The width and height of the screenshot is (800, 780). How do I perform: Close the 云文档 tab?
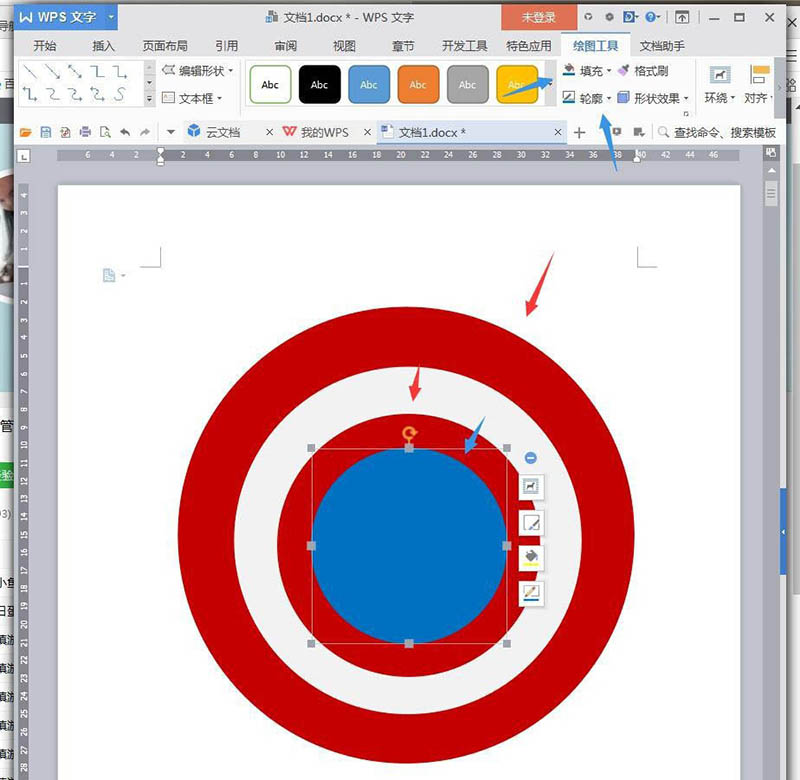click(270, 132)
